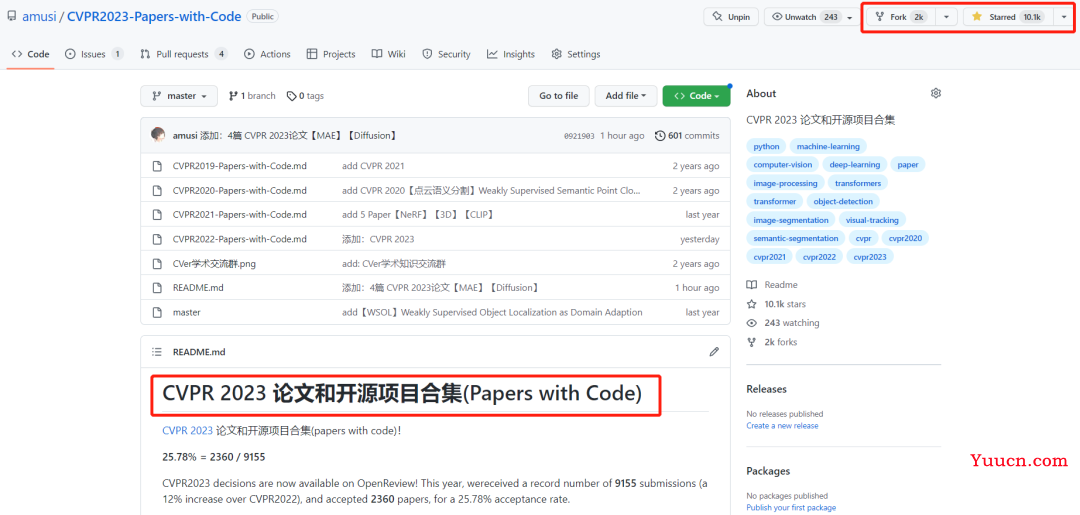The height and width of the screenshot is (515, 1080).
Task: Open commit message 'add CVPR 2021'
Action: [x=373, y=166]
